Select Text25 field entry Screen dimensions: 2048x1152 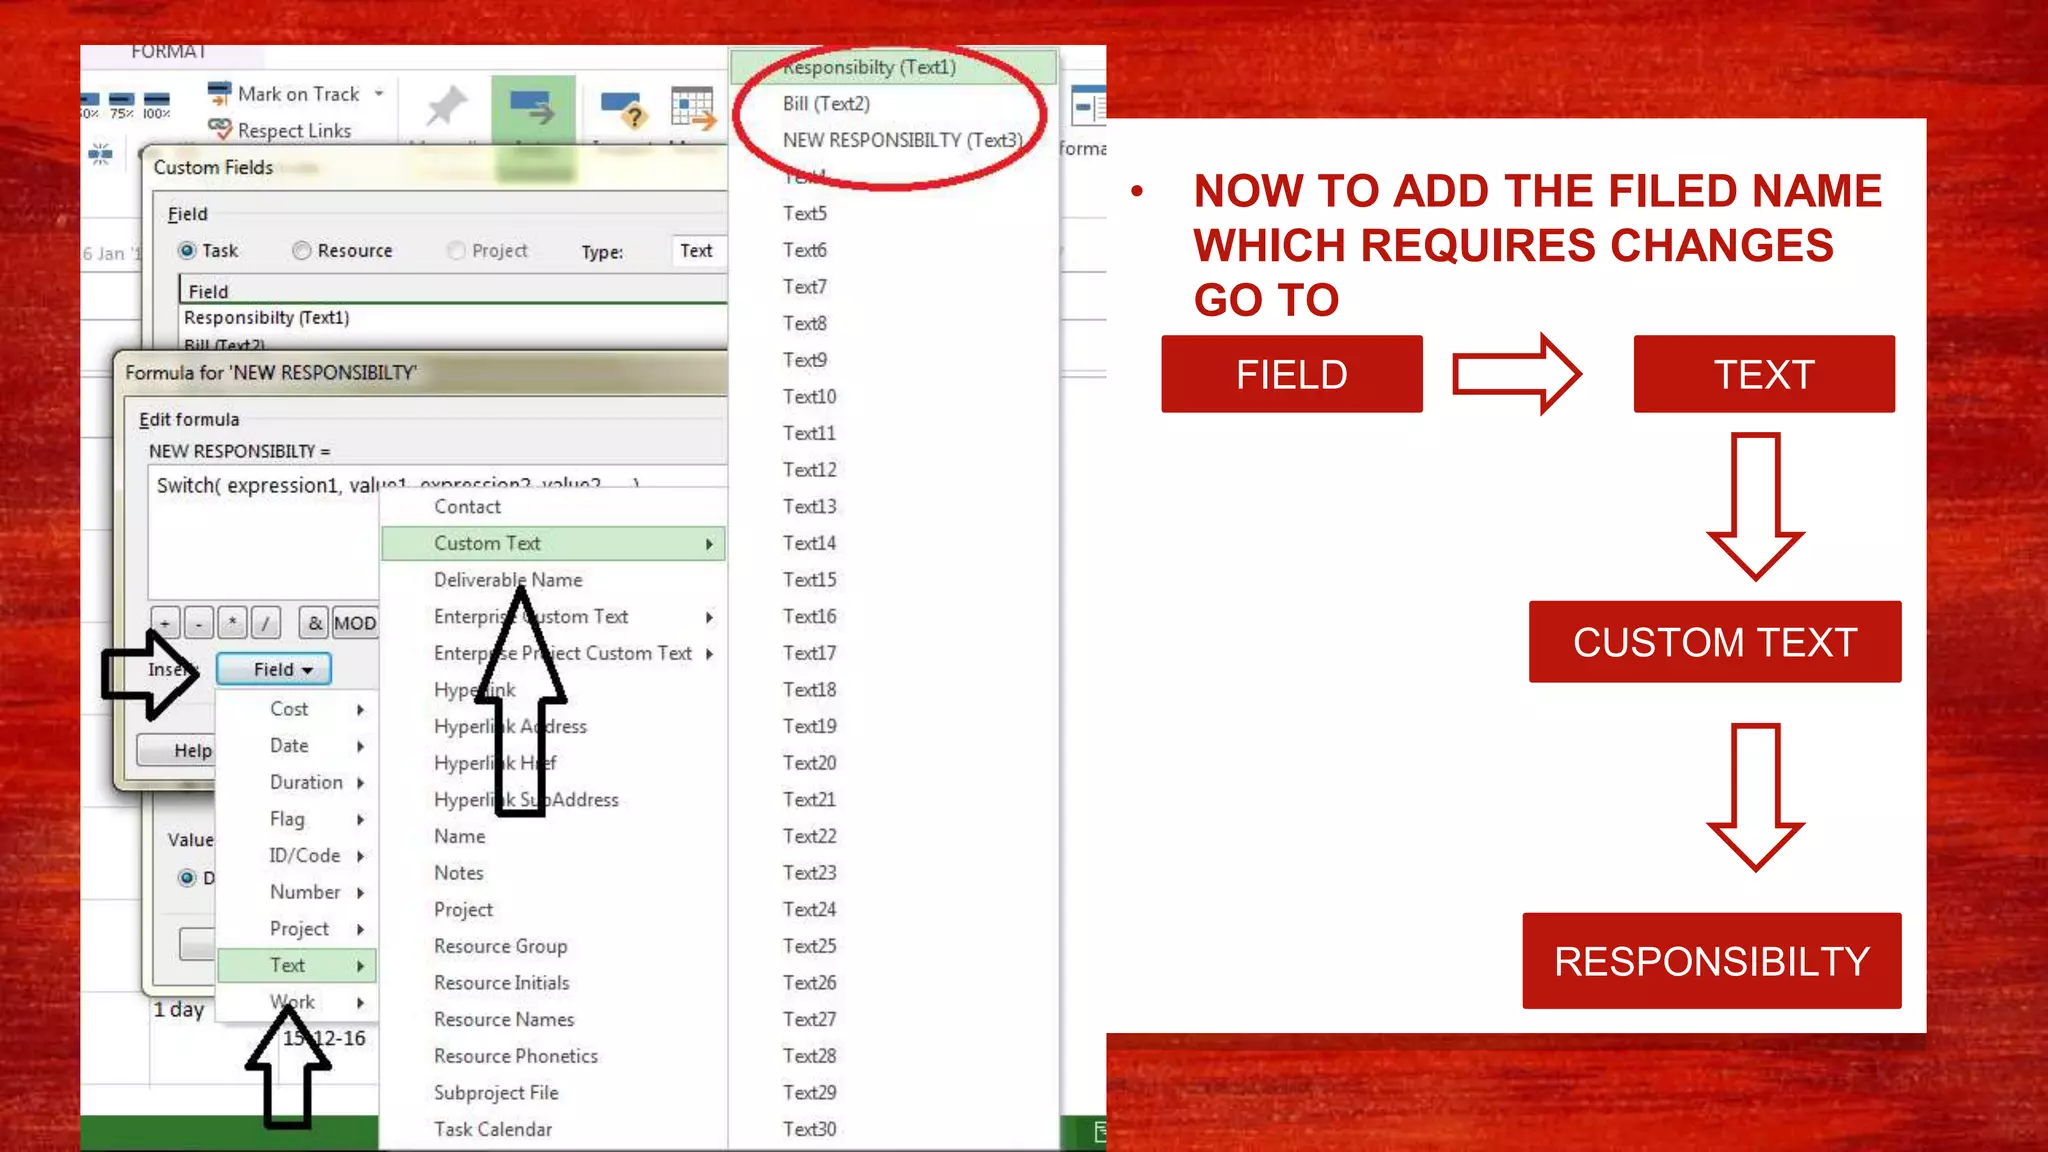point(893,946)
